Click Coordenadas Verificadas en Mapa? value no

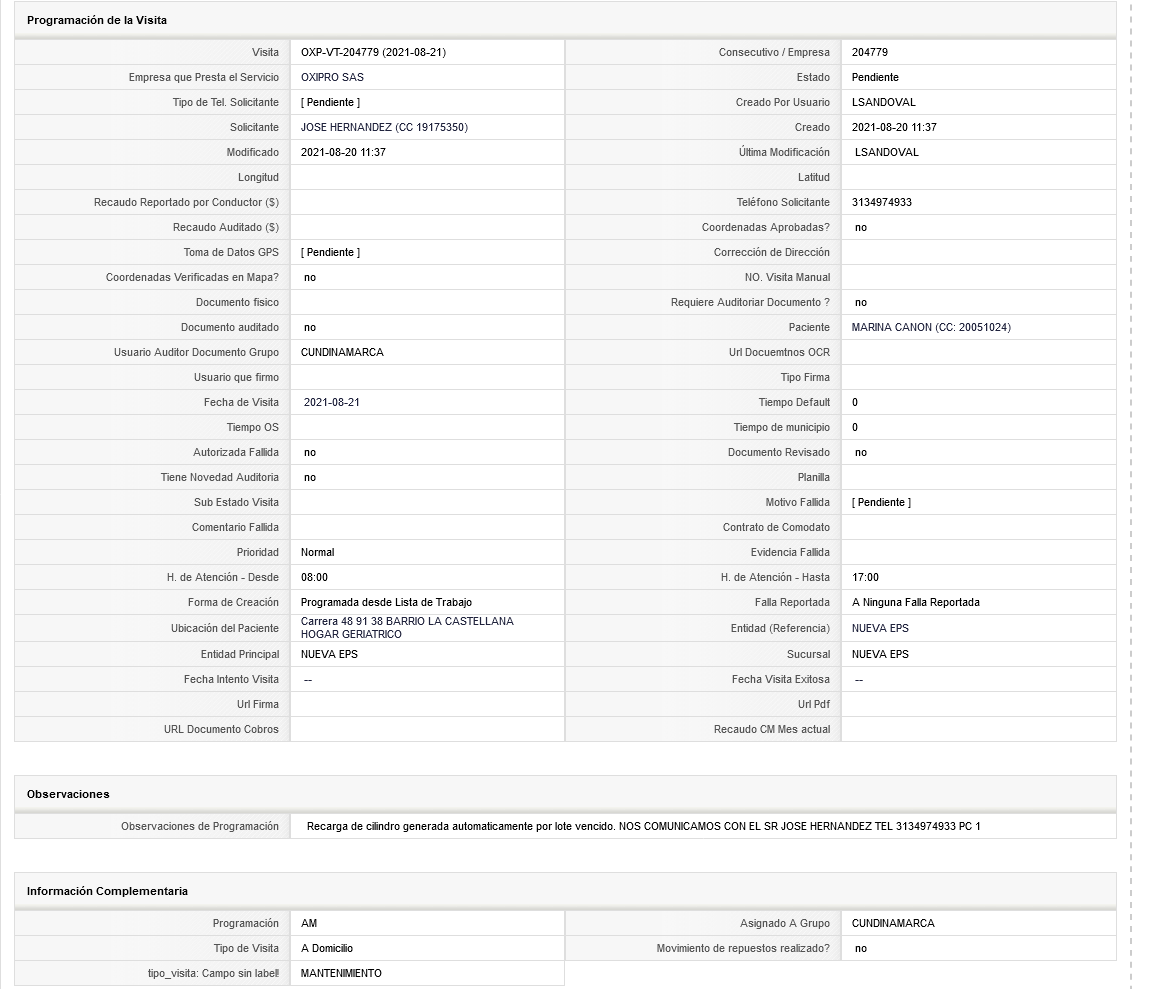pyautogui.click(x=309, y=278)
